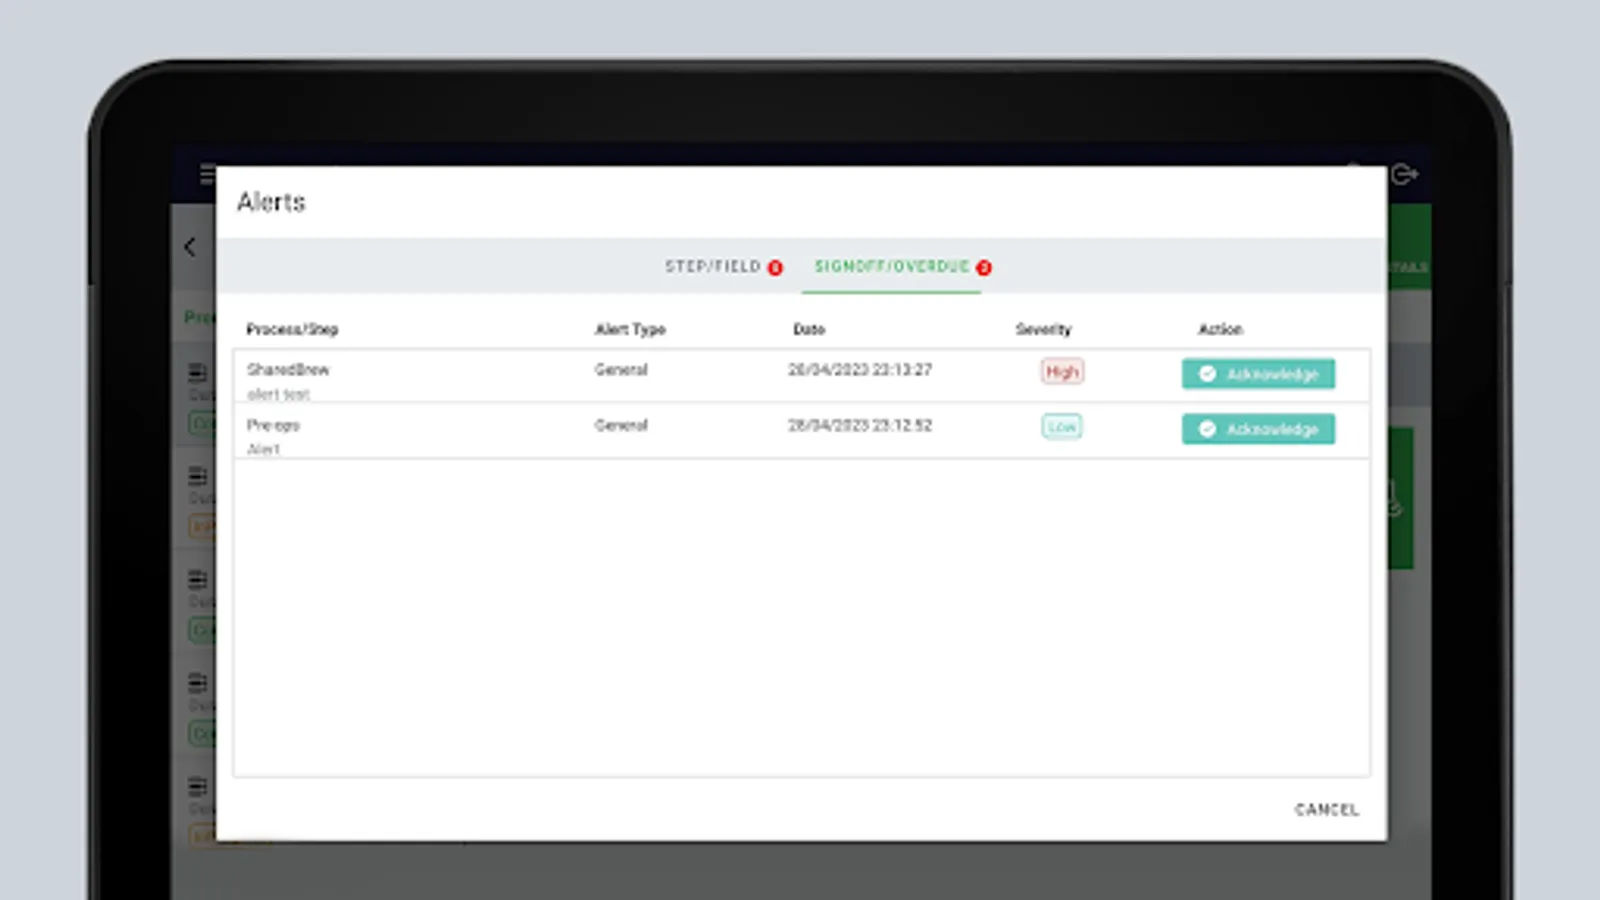Click the Alerts dialog title
Viewport: 1600px width, 900px height.
pyautogui.click(x=271, y=202)
